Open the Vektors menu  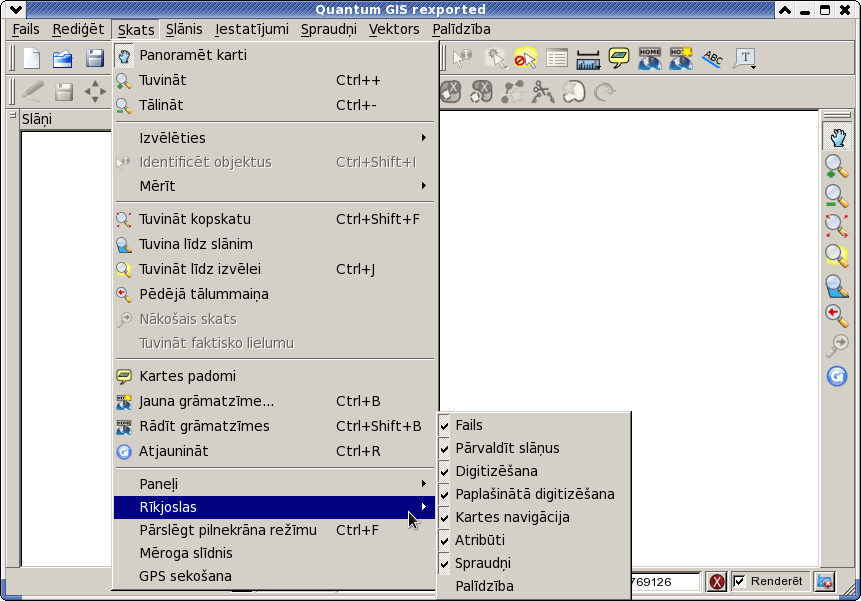coord(394,29)
